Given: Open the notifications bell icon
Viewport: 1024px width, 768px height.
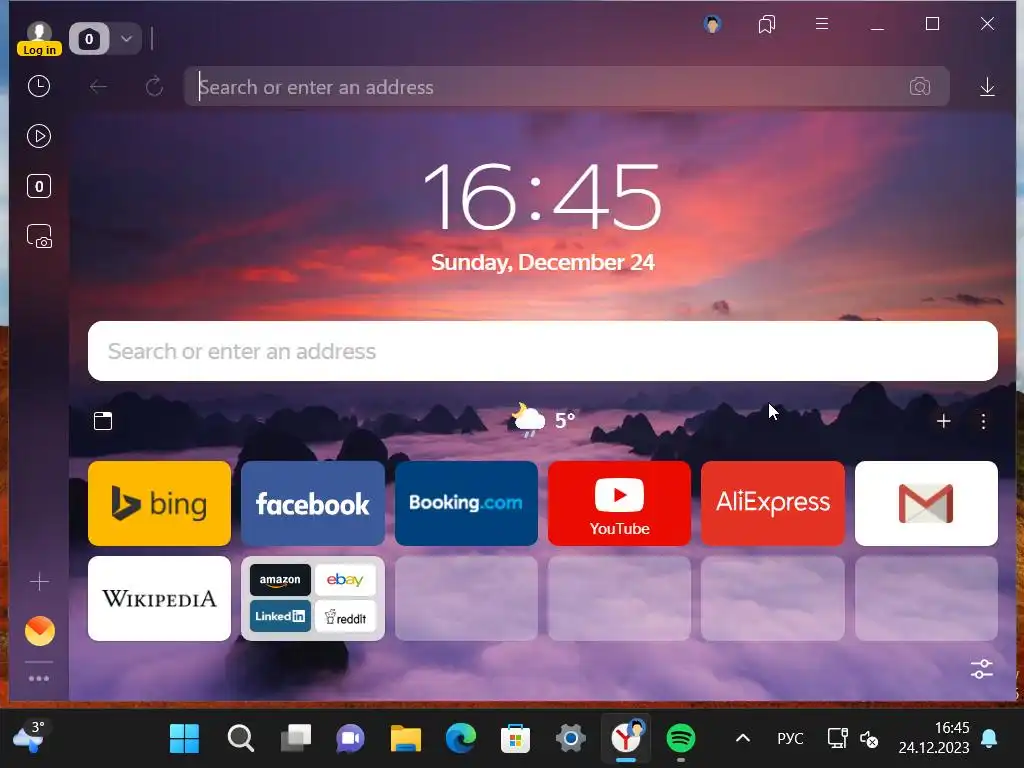Looking at the screenshot, I should point(989,739).
